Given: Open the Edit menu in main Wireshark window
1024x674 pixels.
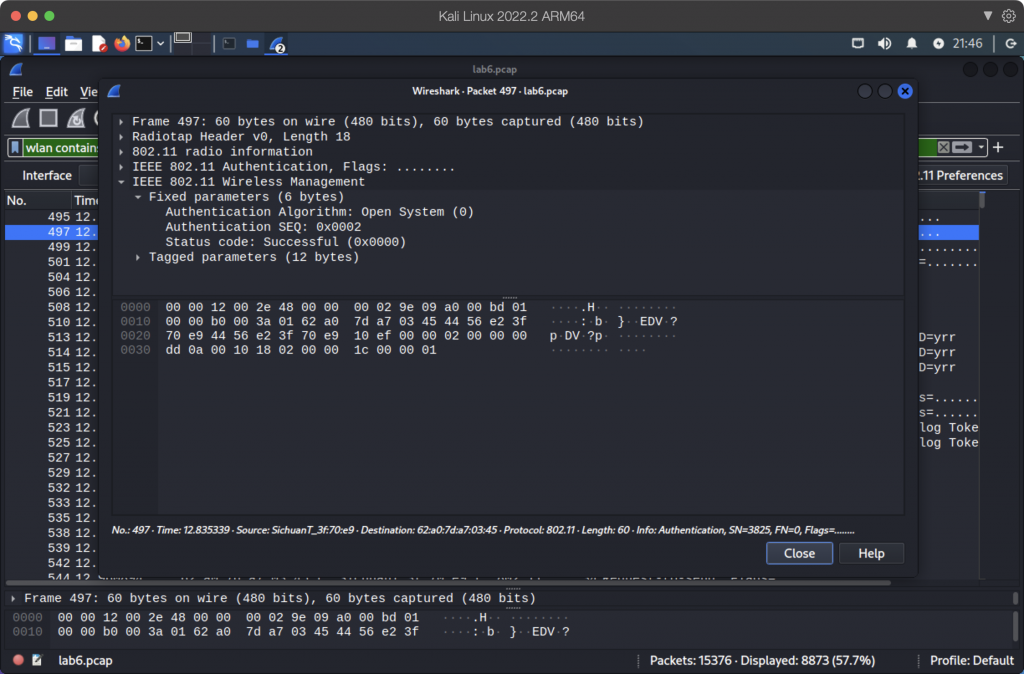Looking at the screenshot, I should point(56,92).
